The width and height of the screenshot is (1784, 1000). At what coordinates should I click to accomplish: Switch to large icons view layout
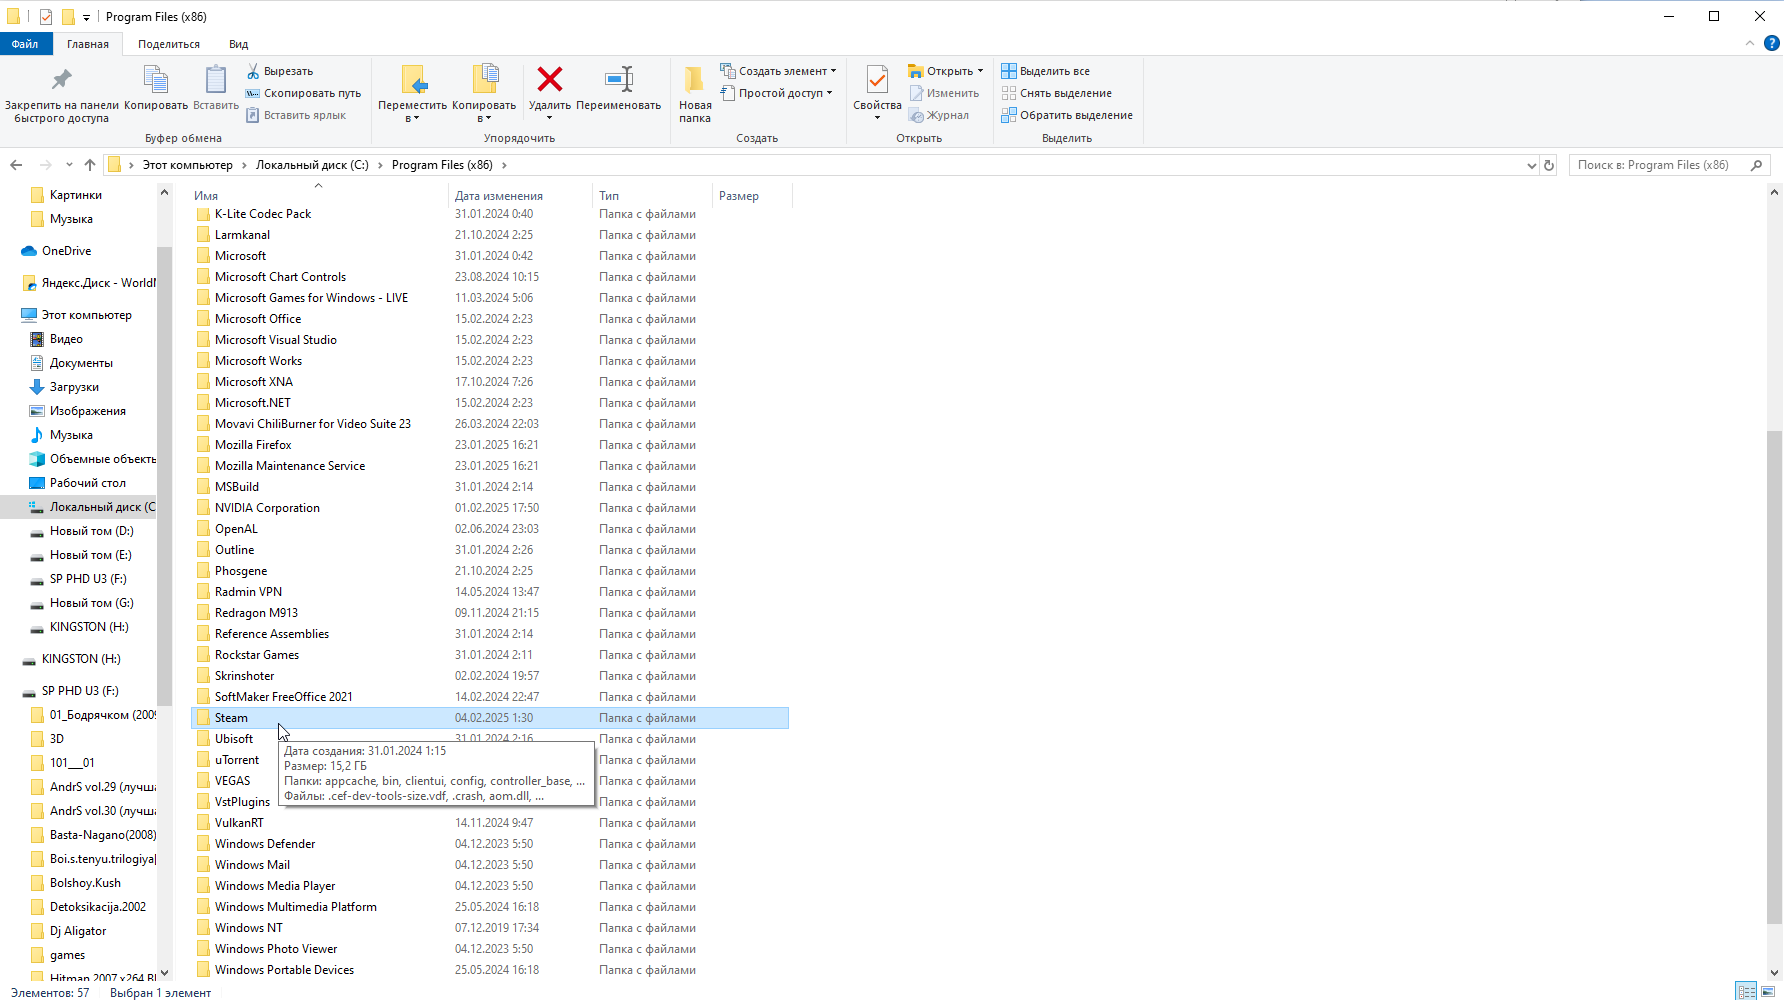point(1767,991)
